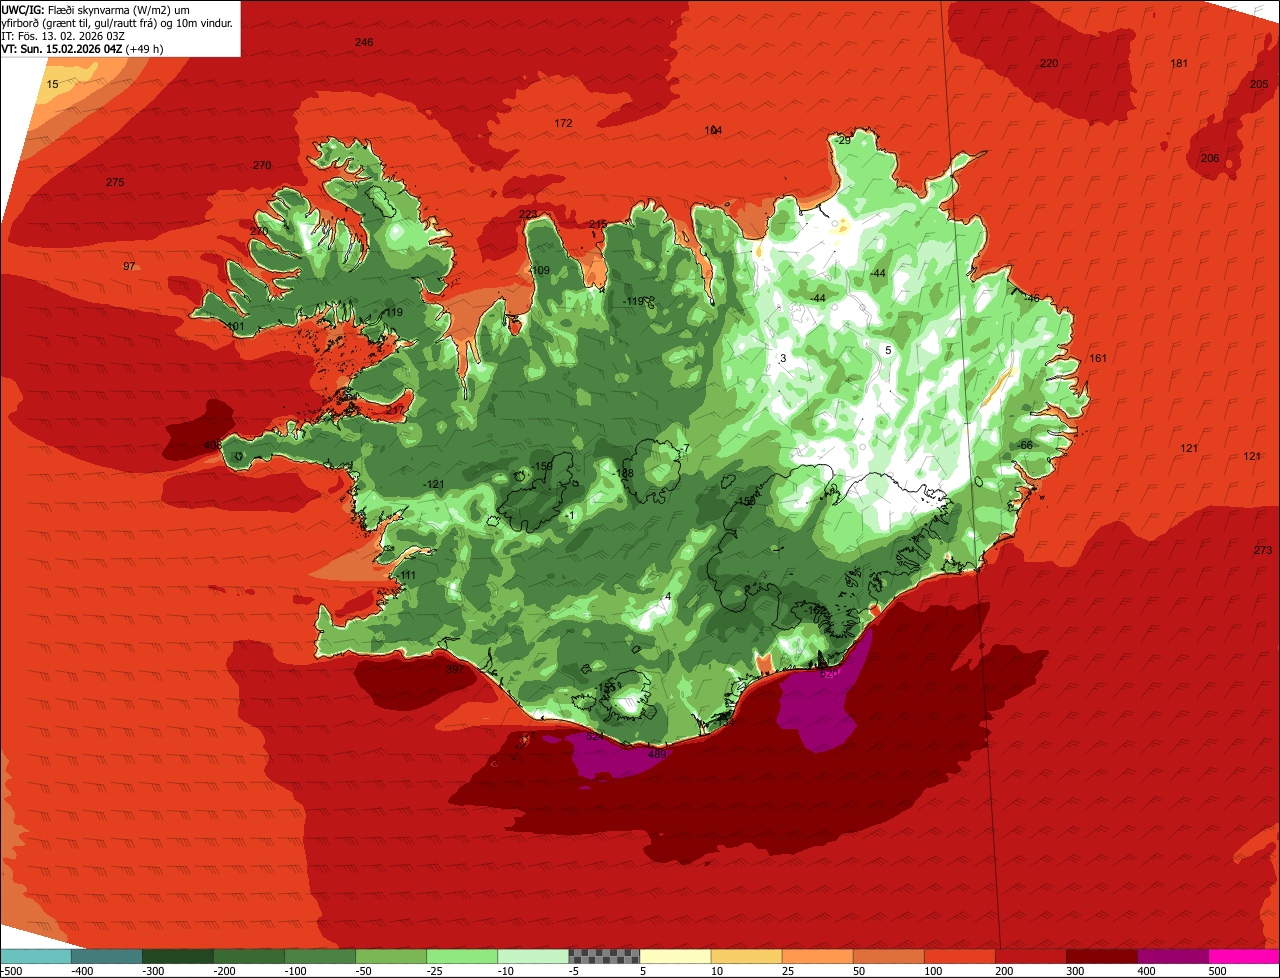Click the map value '246' near the top

(364, 42)
